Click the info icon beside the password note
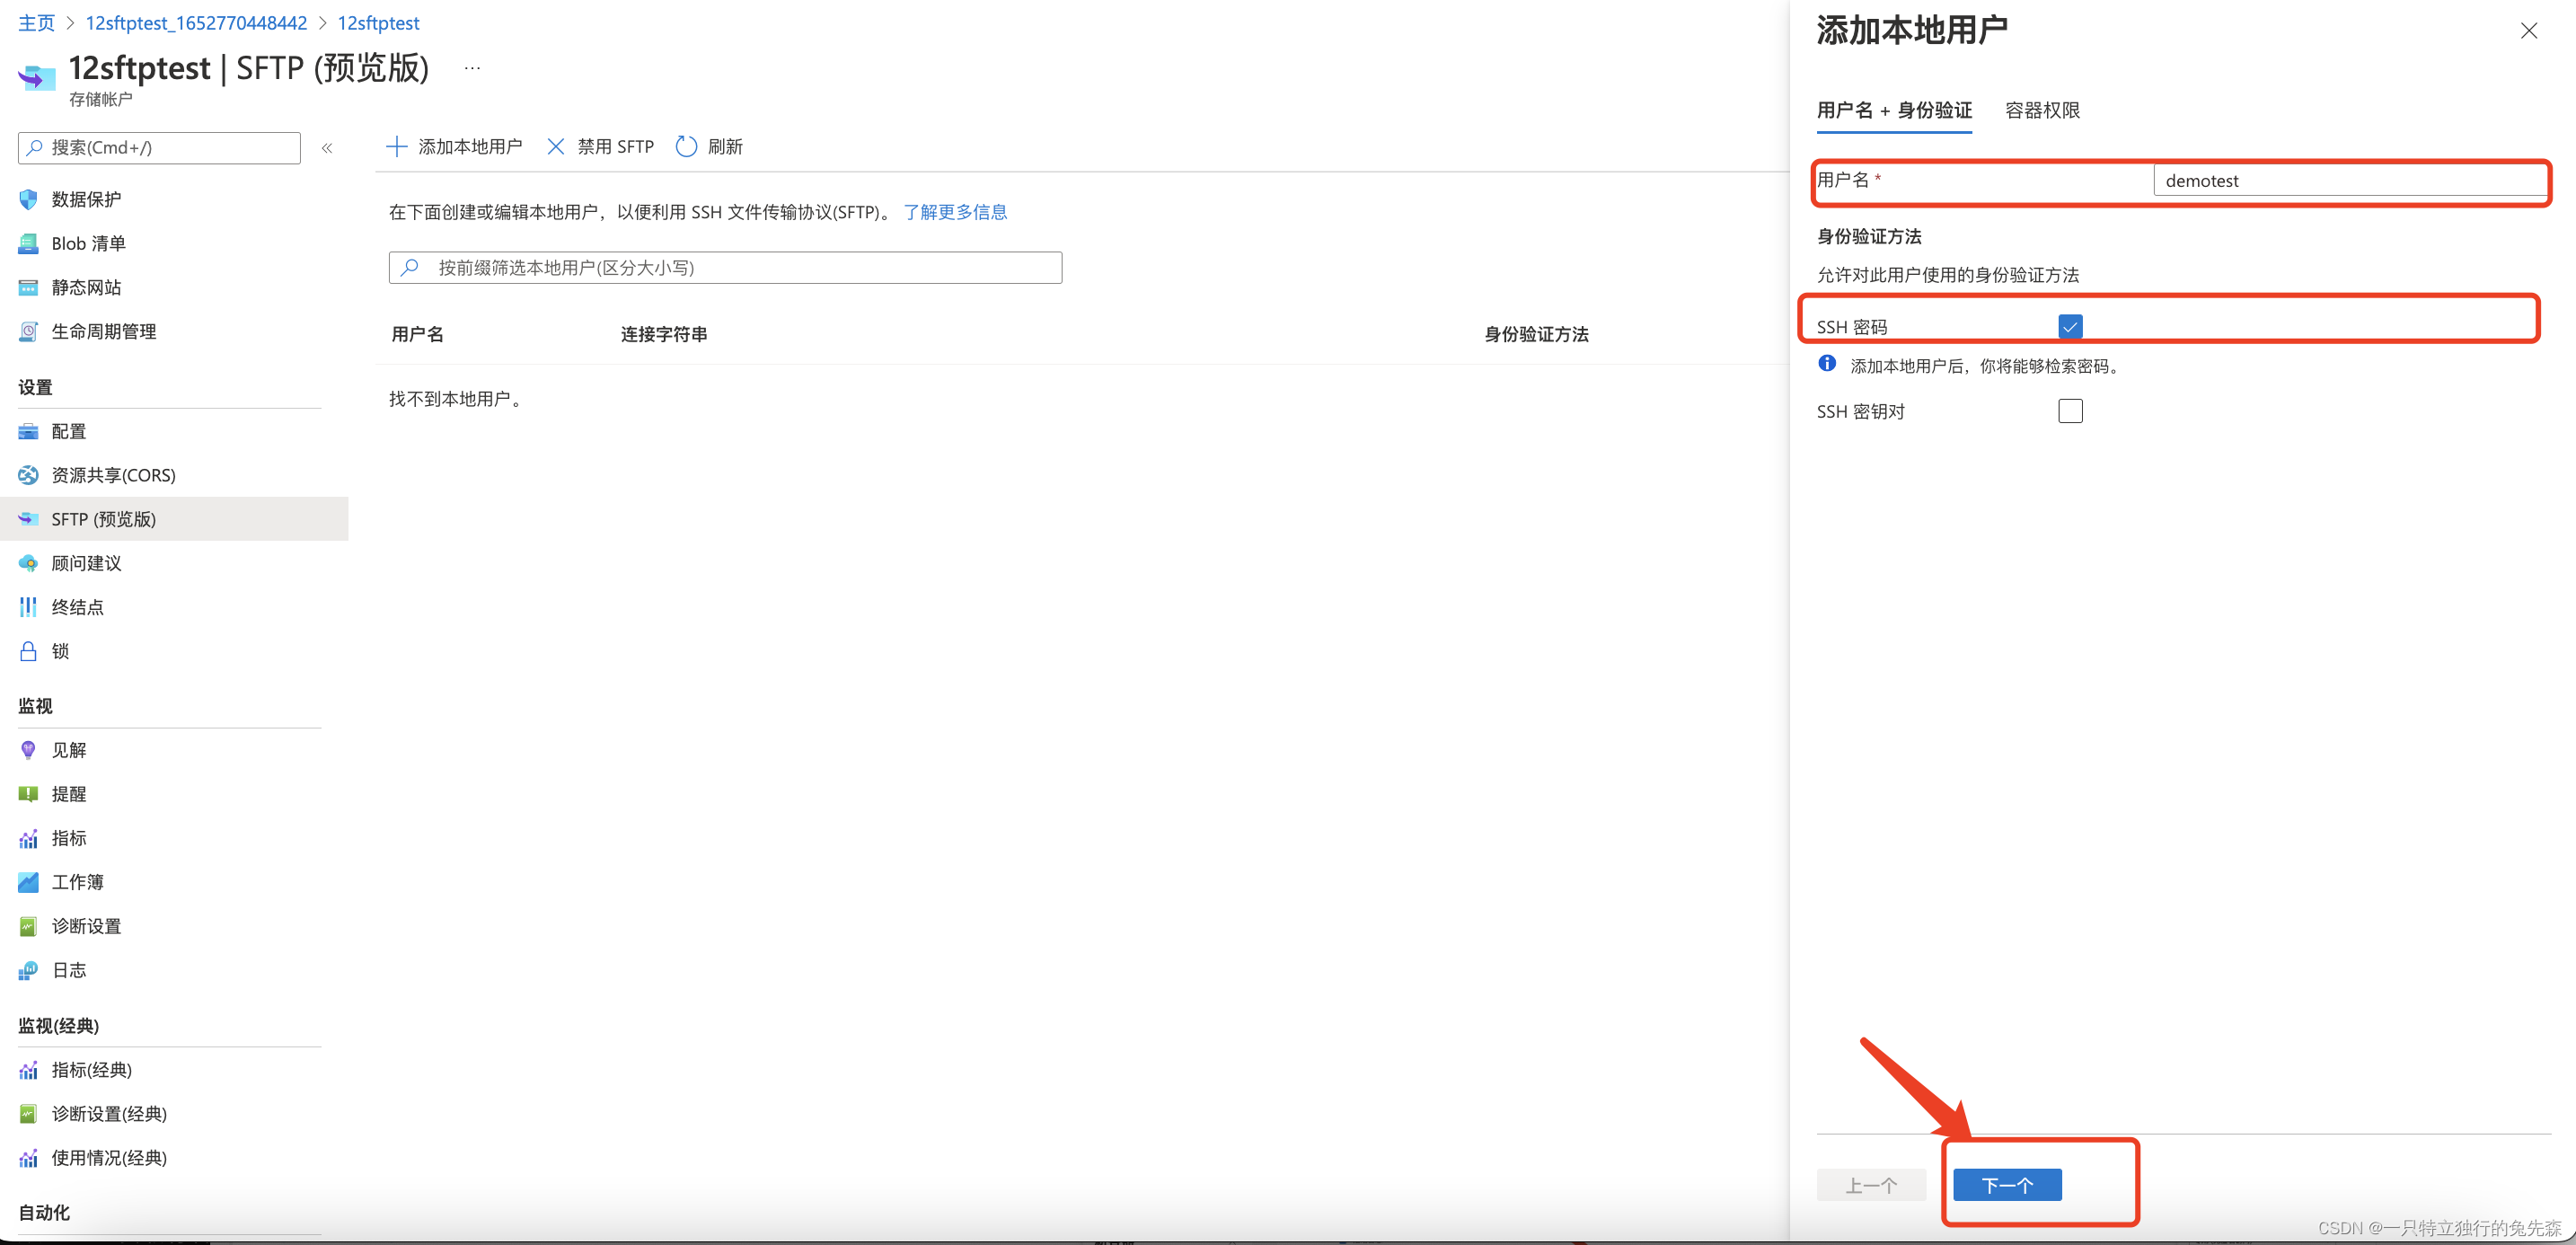 click(1827, 364)
